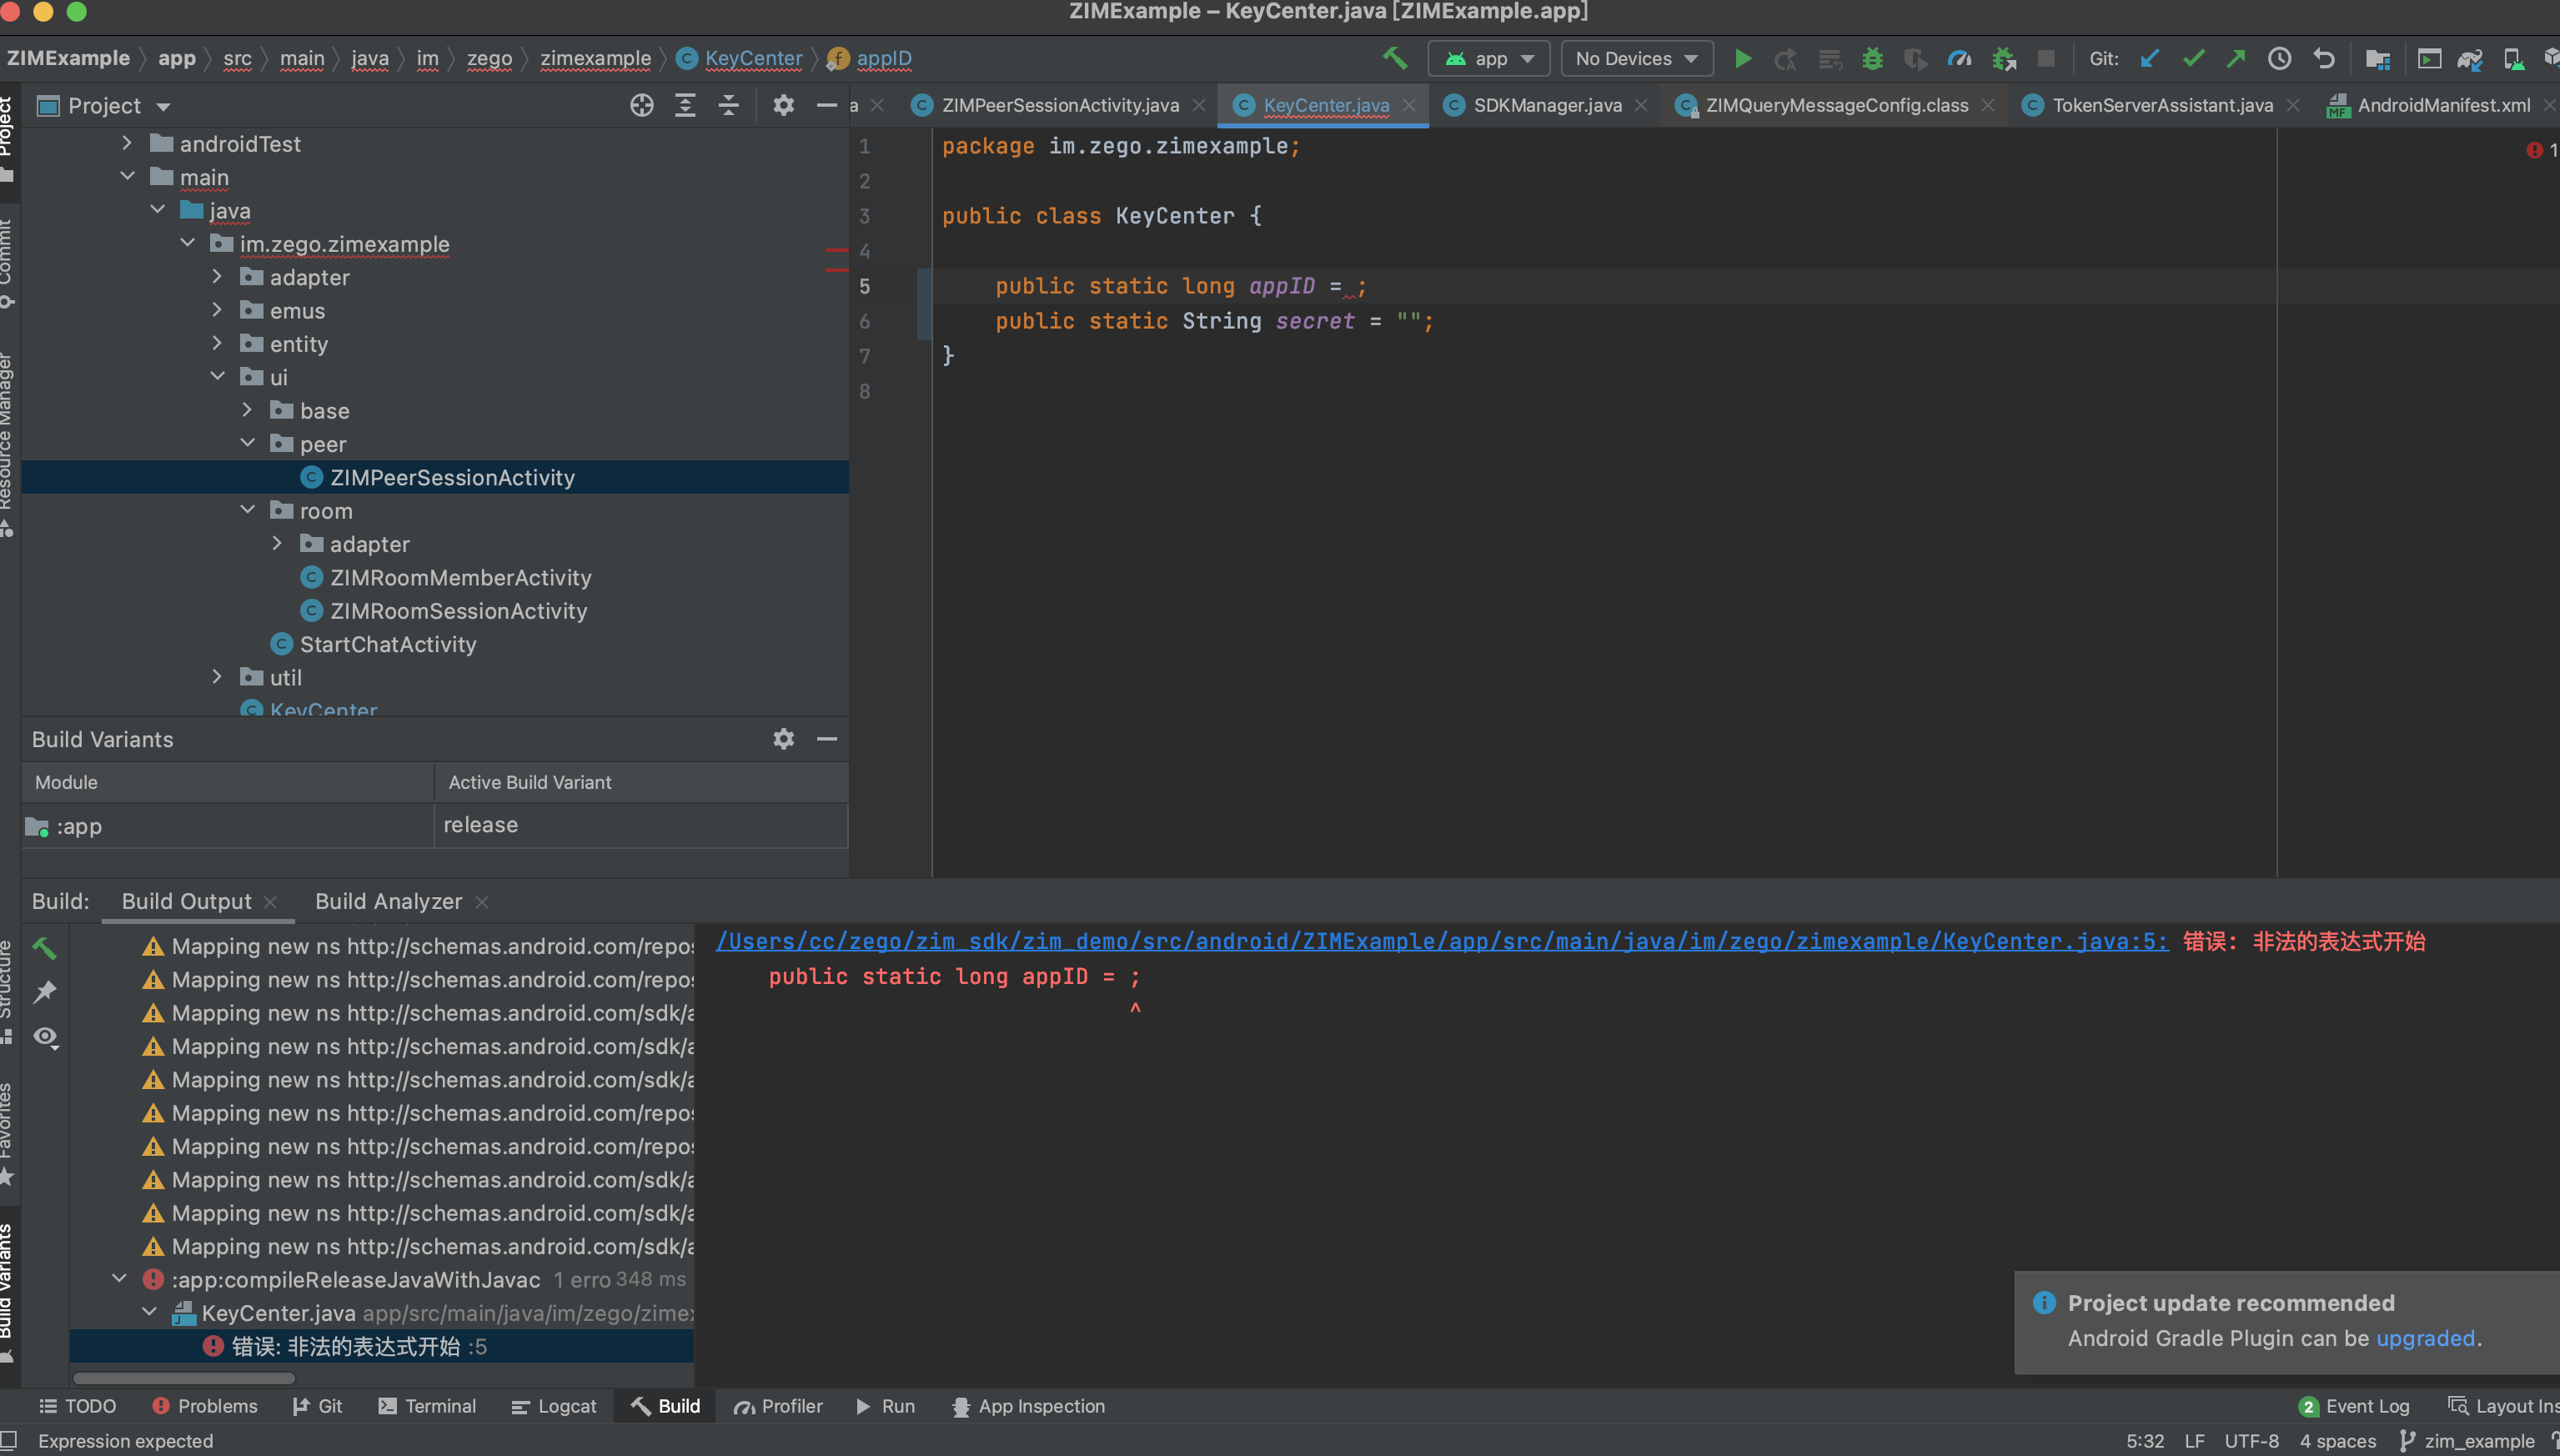Click Git Update Project arrow
2560x1456 pixels.
(2149, 59)
